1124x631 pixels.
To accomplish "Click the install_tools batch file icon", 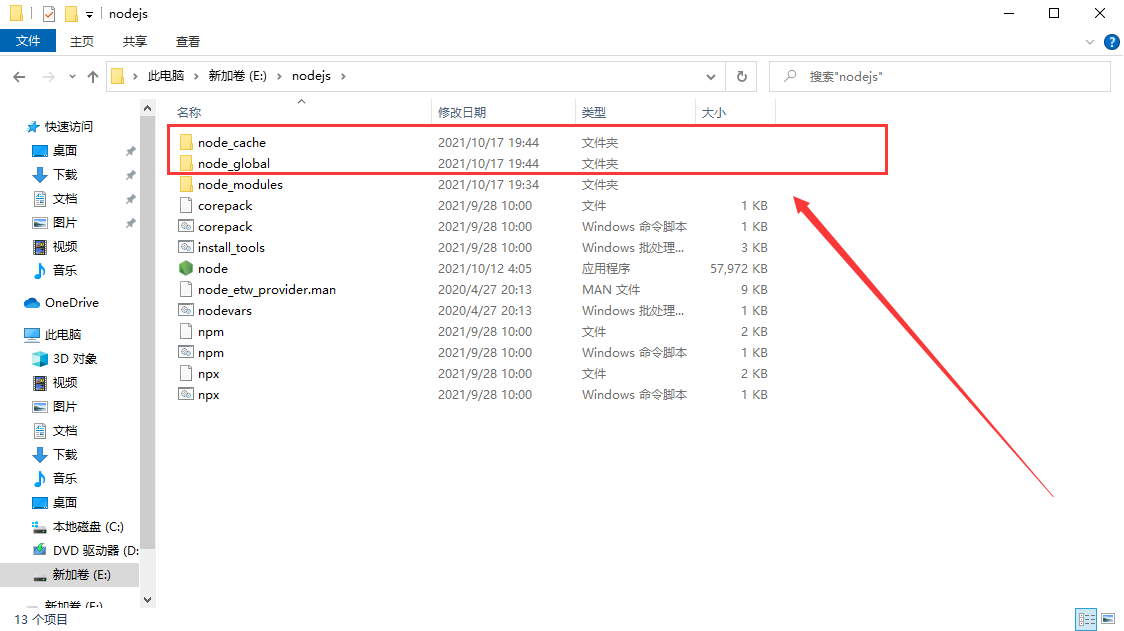I will [186, 247].
